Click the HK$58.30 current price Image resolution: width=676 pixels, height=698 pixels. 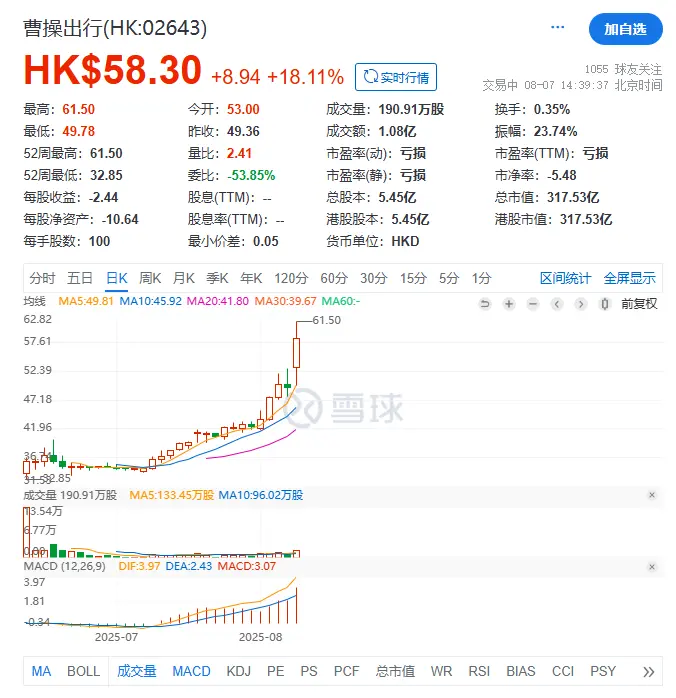pyautogui.click(x=112, y=70)
